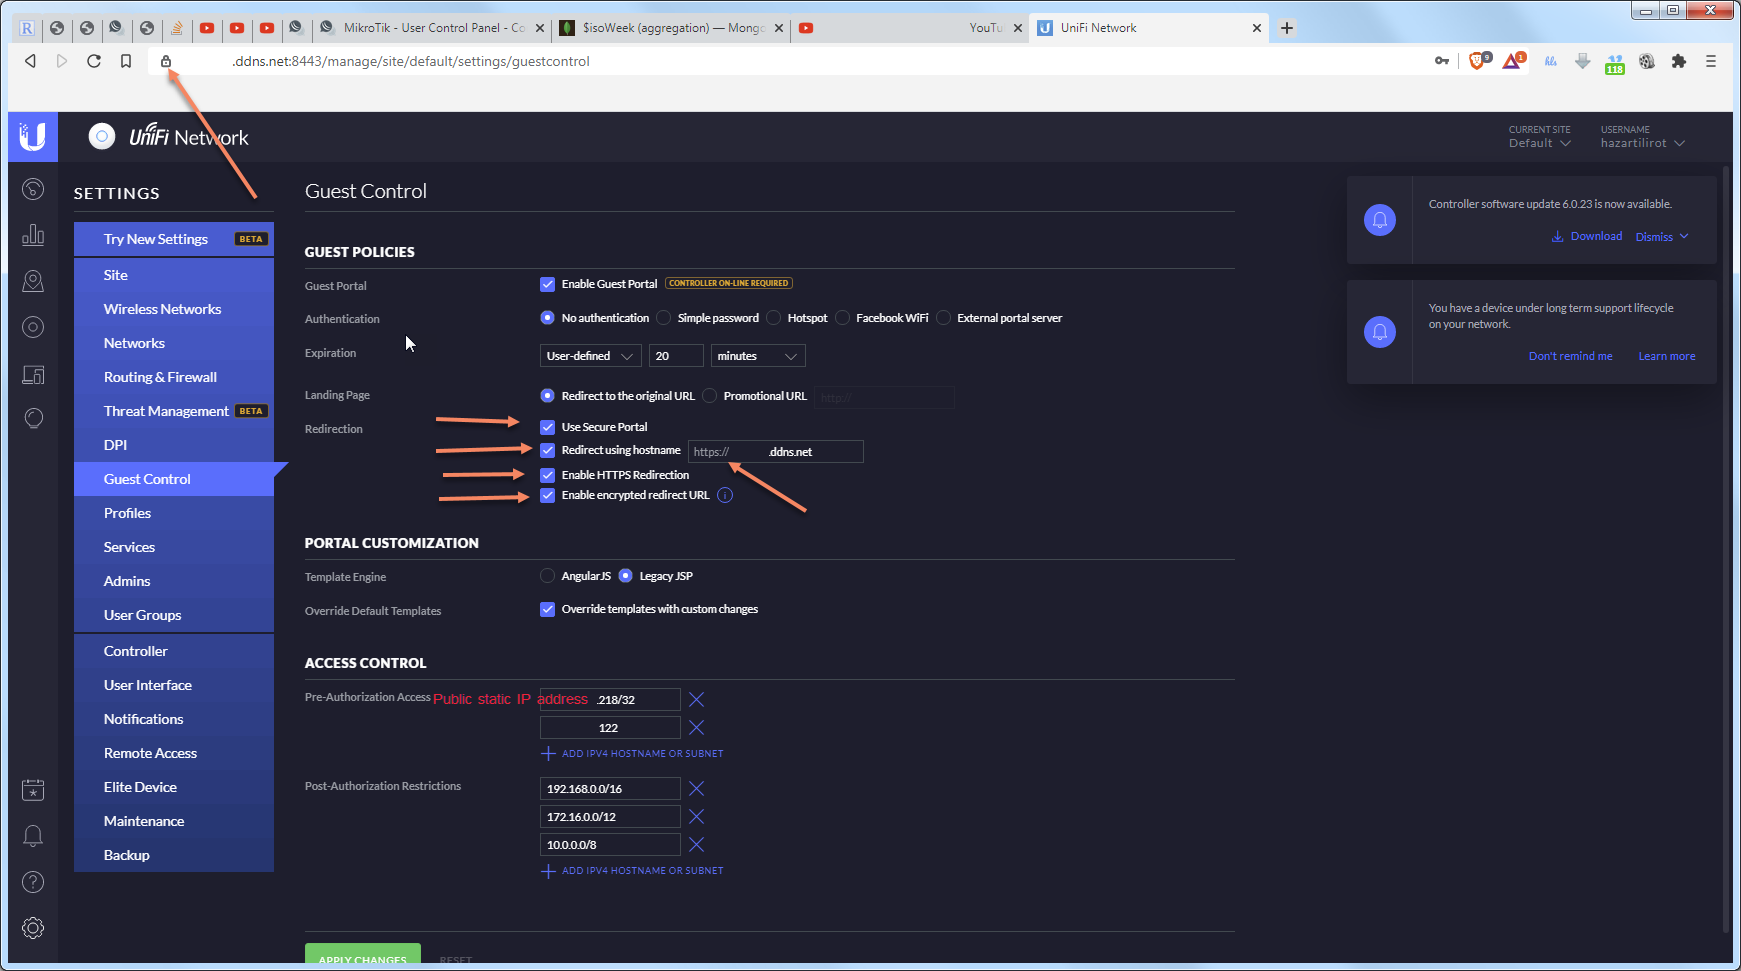This screenshot has height=971, width=1741.
Task: Bookmark this page with the bookmark icon
Action: pyautogui.click(x=126, y=61)
